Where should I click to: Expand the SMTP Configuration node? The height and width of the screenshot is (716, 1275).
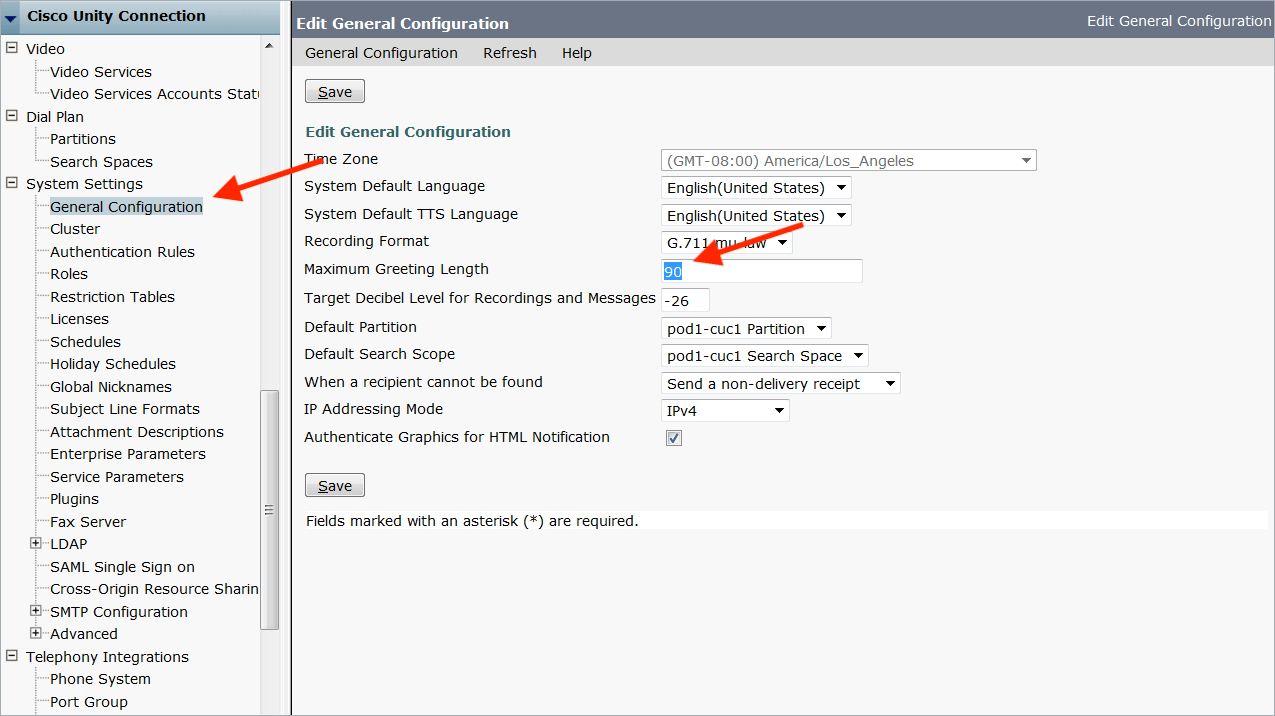(x=36, y=611)
